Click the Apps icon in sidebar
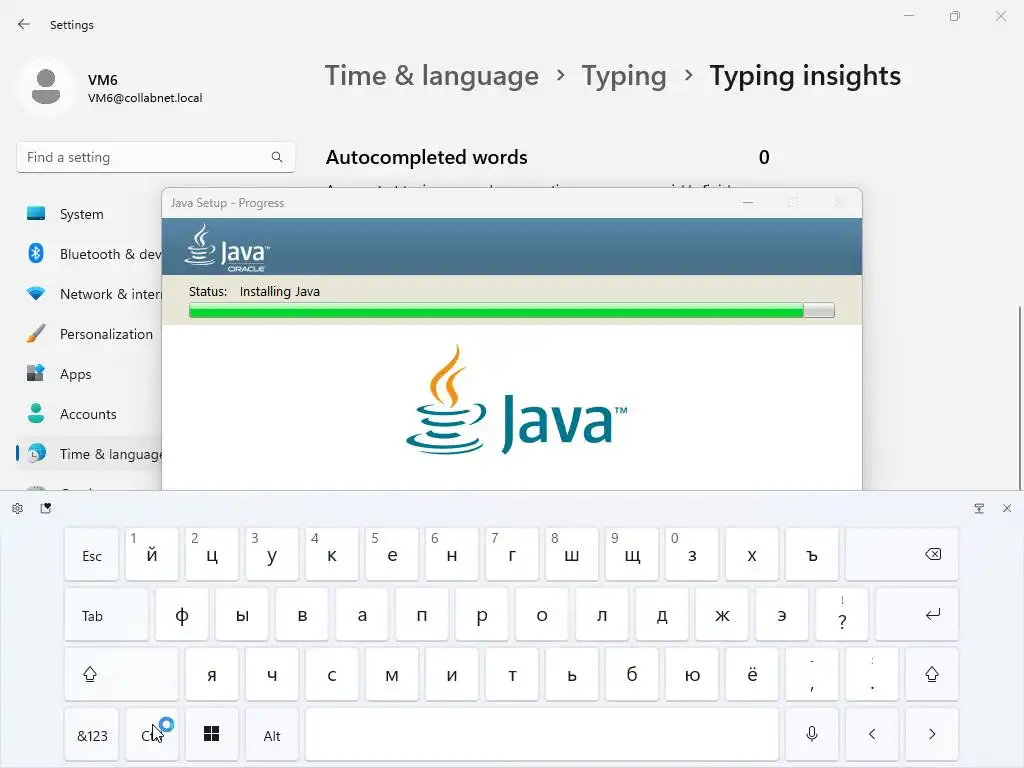 click(36, 373)
